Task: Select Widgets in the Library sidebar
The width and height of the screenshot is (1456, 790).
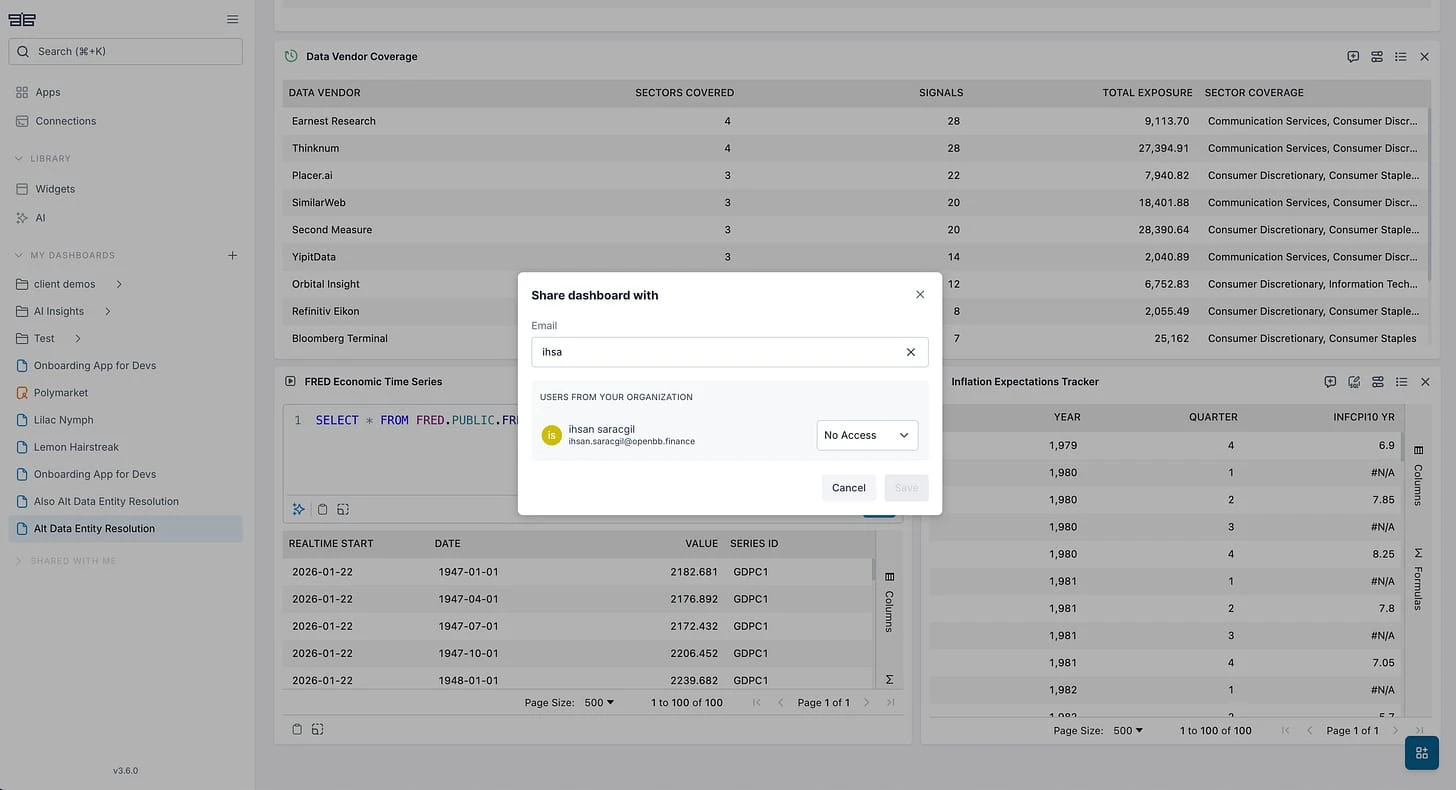Action: [55, 188]
